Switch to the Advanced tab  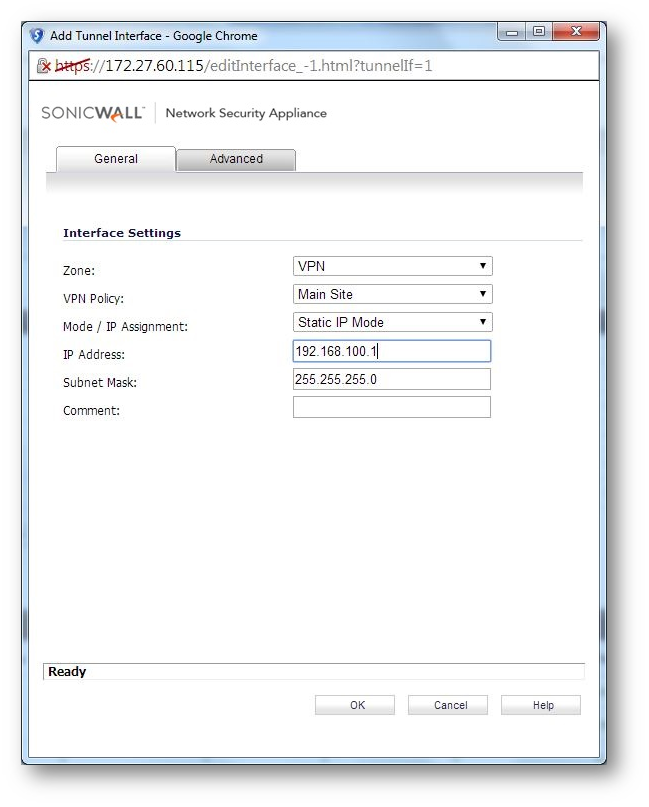click(x=236, y=159)
